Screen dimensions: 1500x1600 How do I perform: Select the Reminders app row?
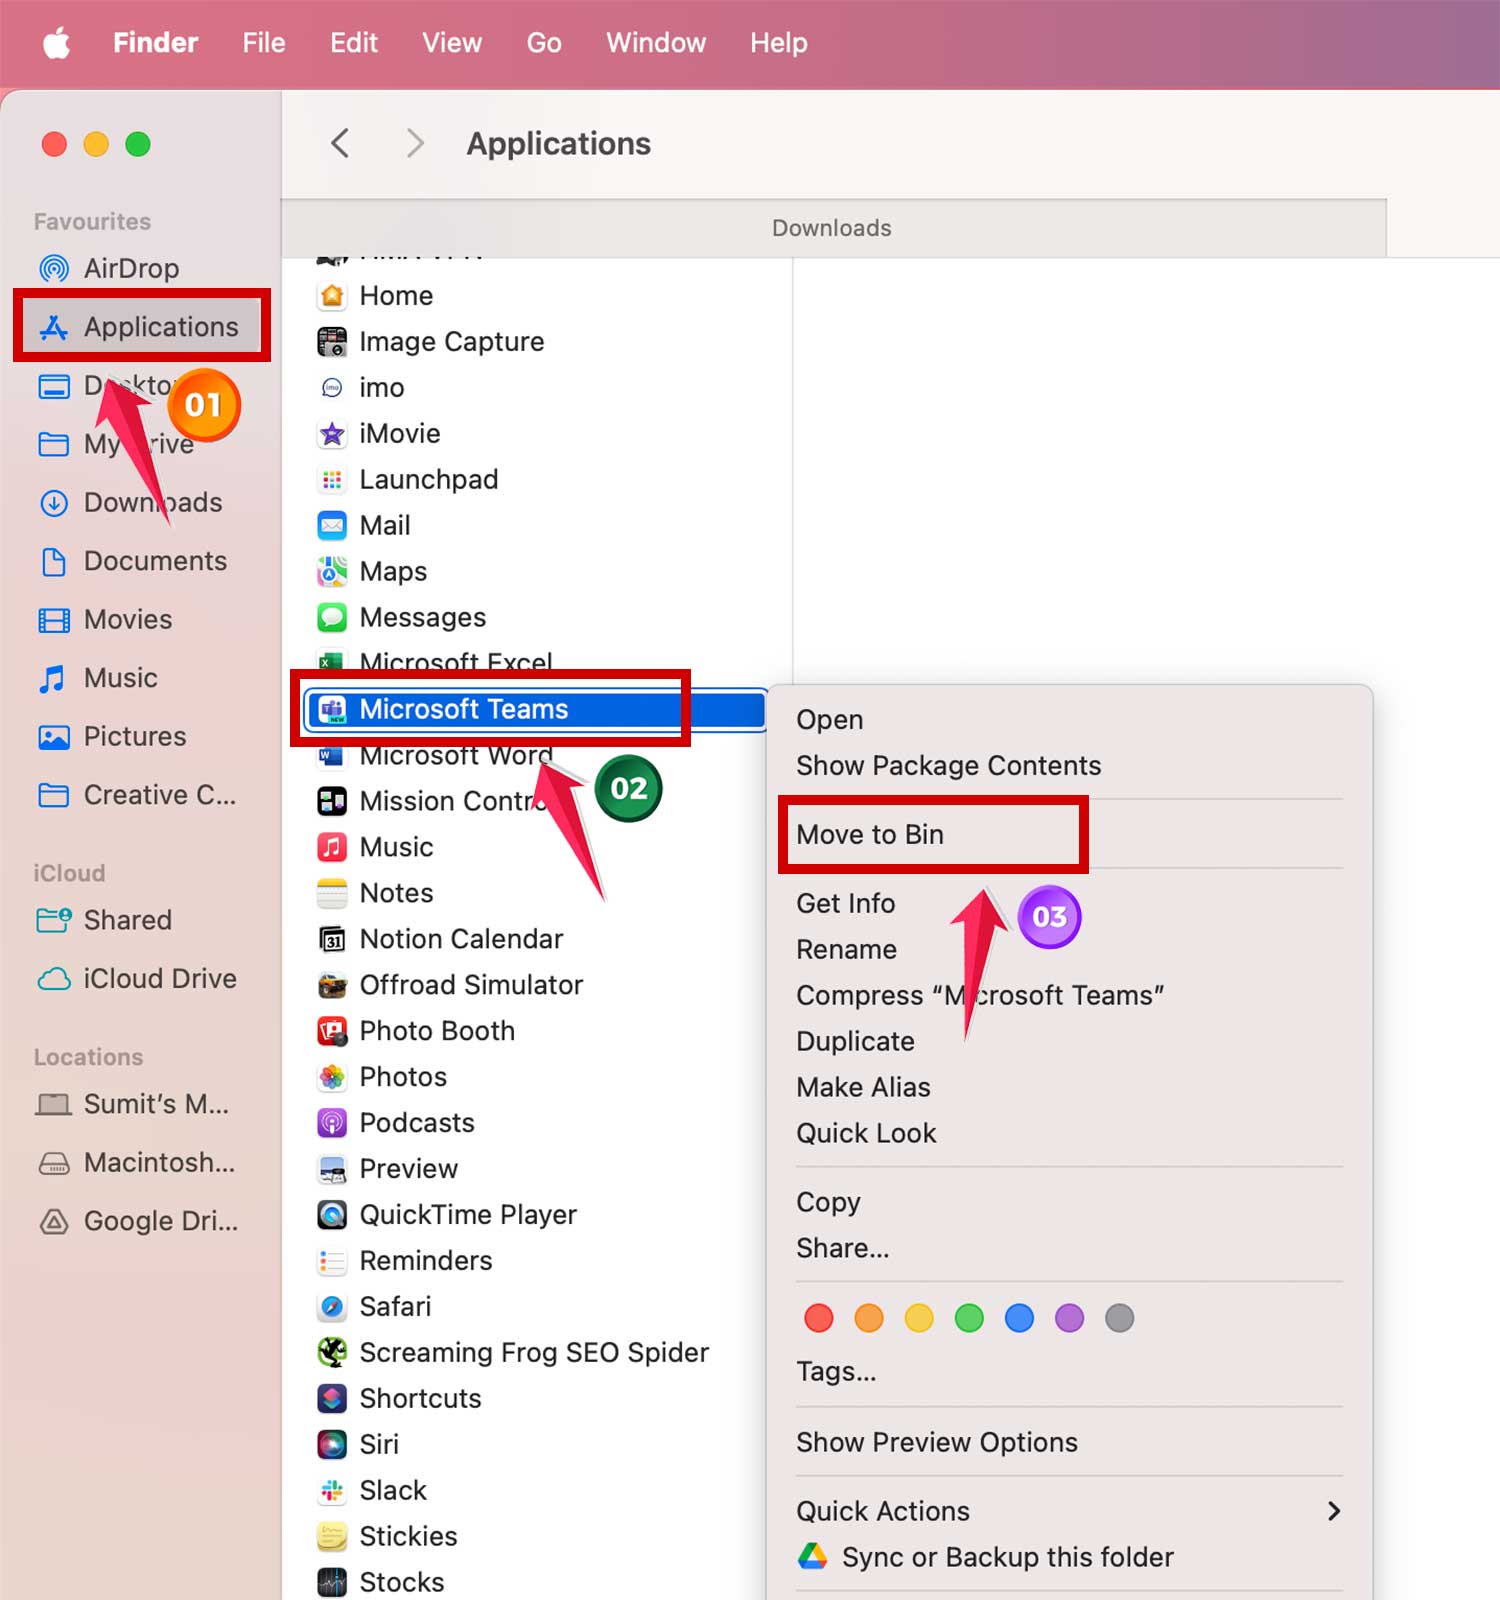click(405, 1261)
